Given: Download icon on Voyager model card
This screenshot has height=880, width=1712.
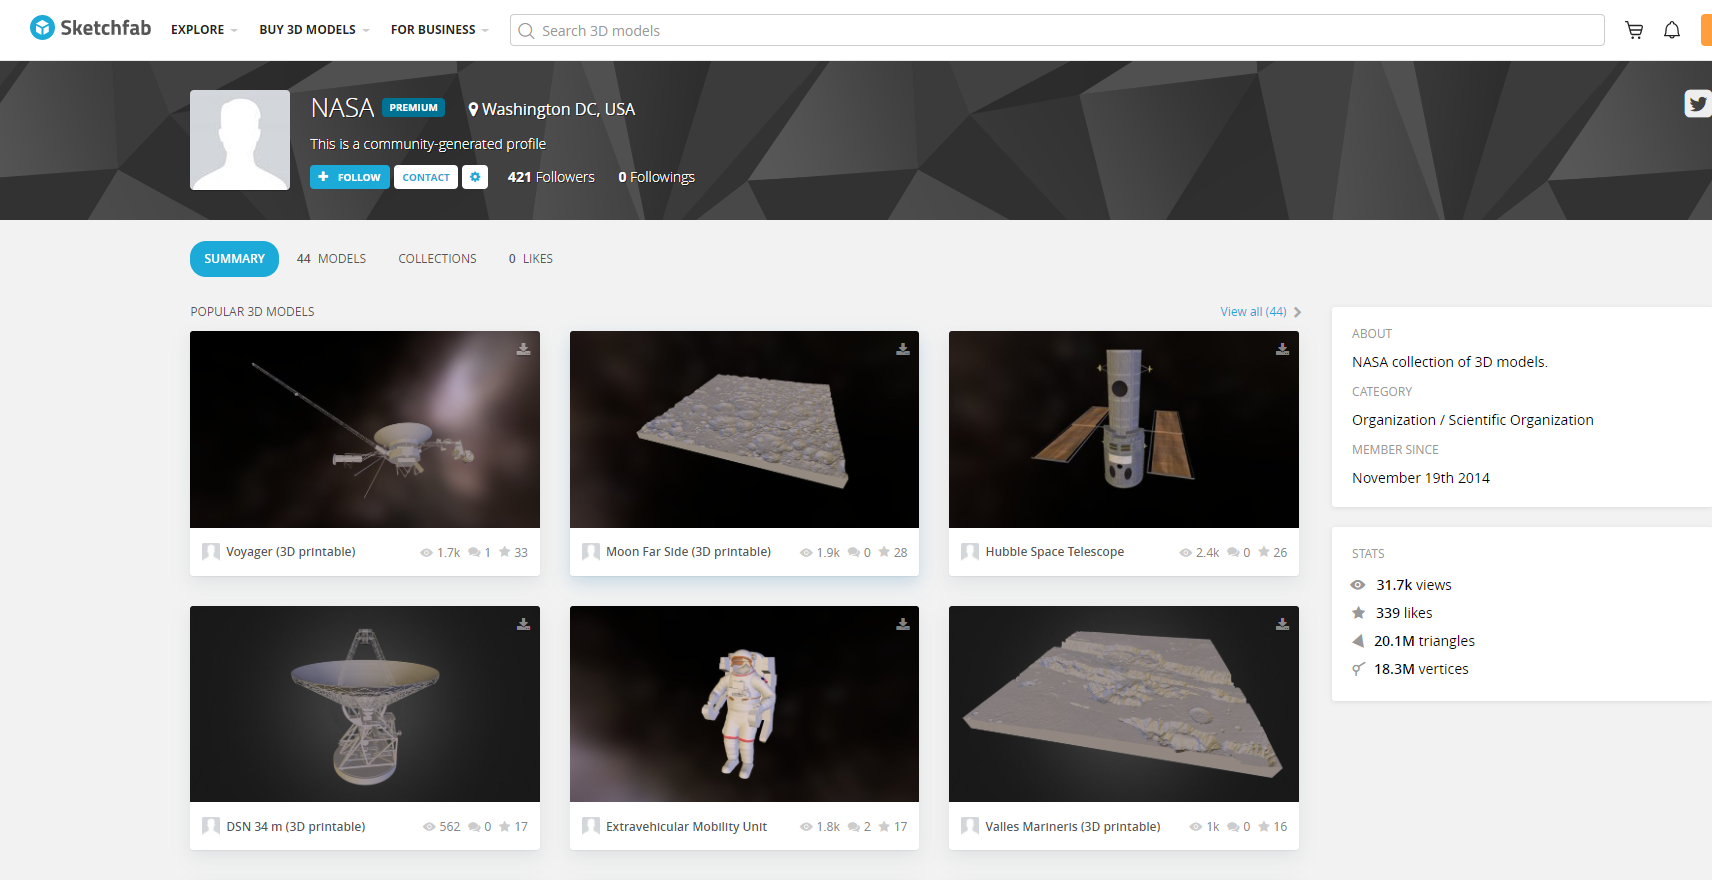Looking at the screenshot, I should click(x=523, y=349).
